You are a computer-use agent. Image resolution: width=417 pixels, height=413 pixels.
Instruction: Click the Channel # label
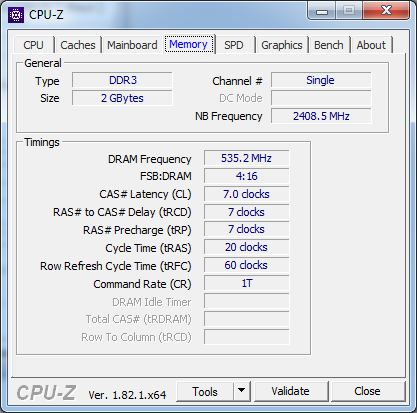(x=237, y=81)
